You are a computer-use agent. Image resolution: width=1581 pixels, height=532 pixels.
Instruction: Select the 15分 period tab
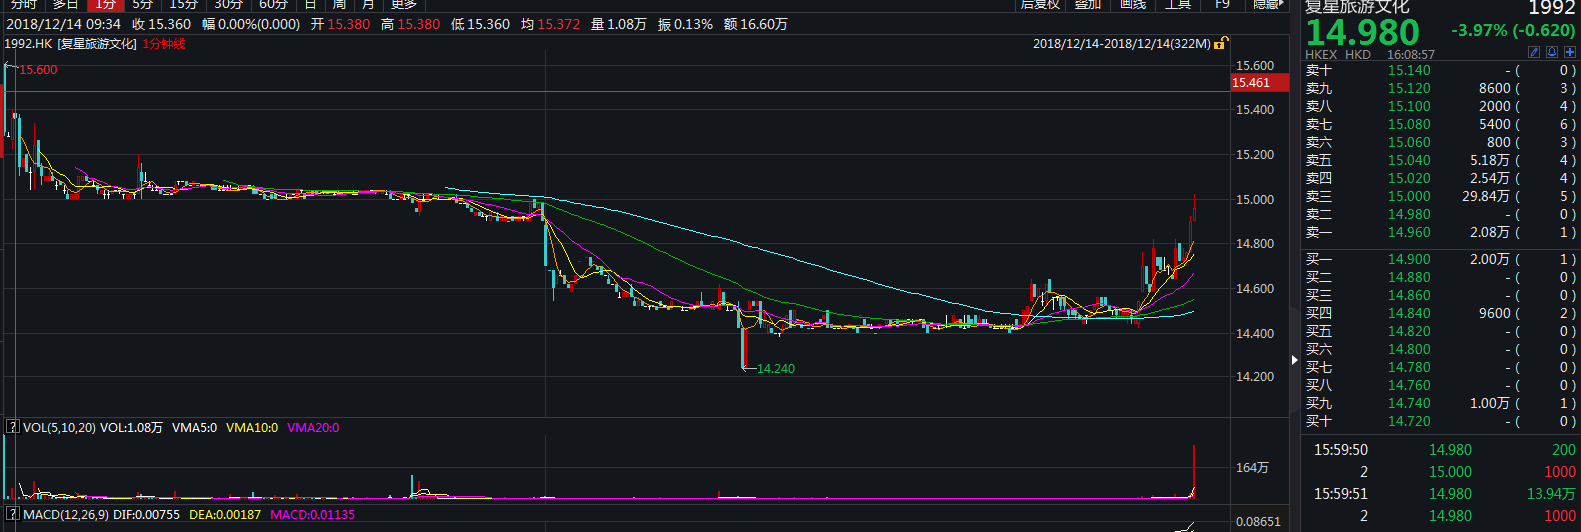184,5
